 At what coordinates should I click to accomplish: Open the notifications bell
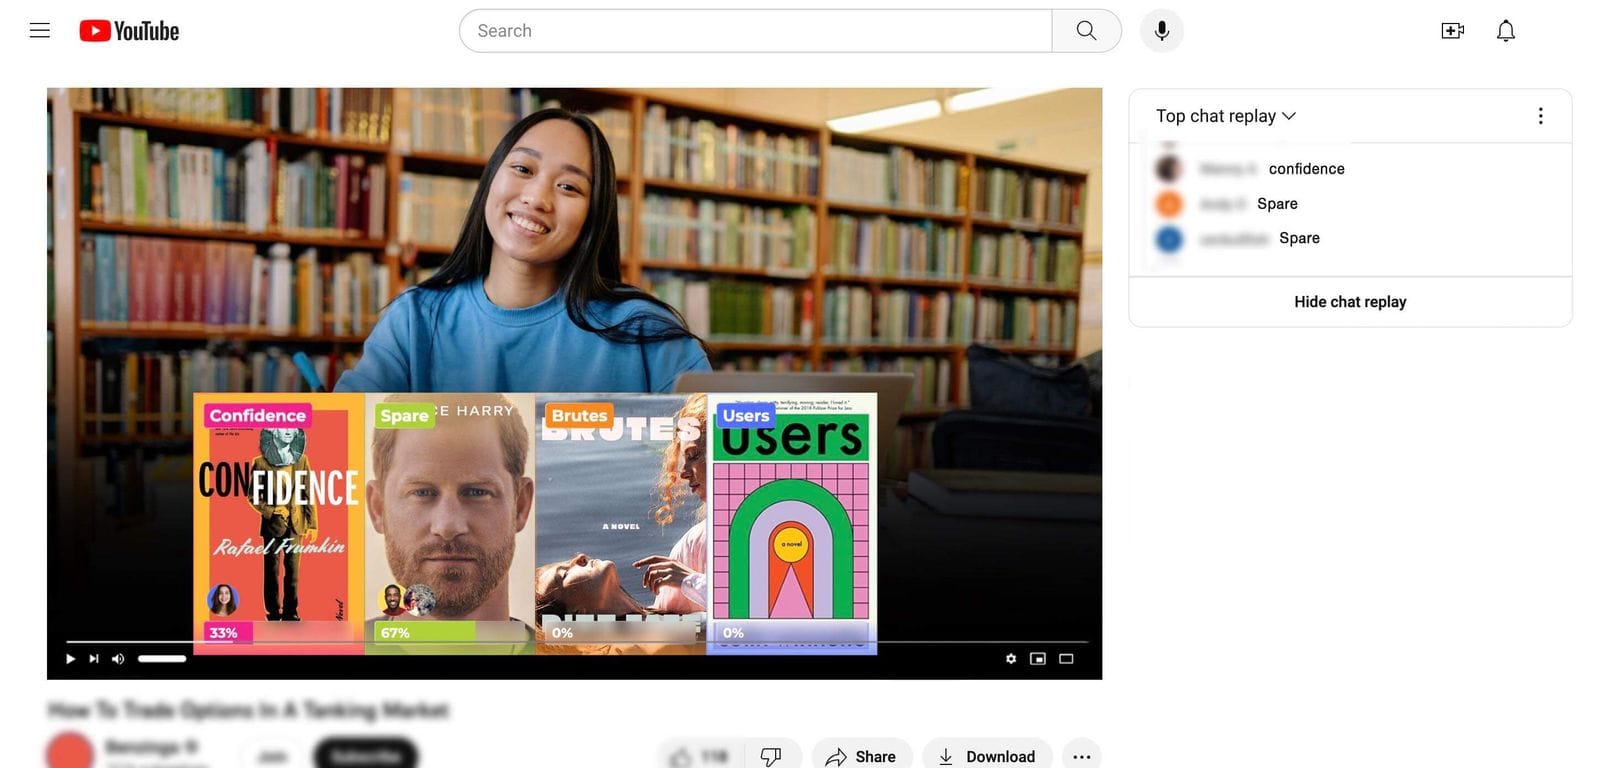[x=1506, y=31]
